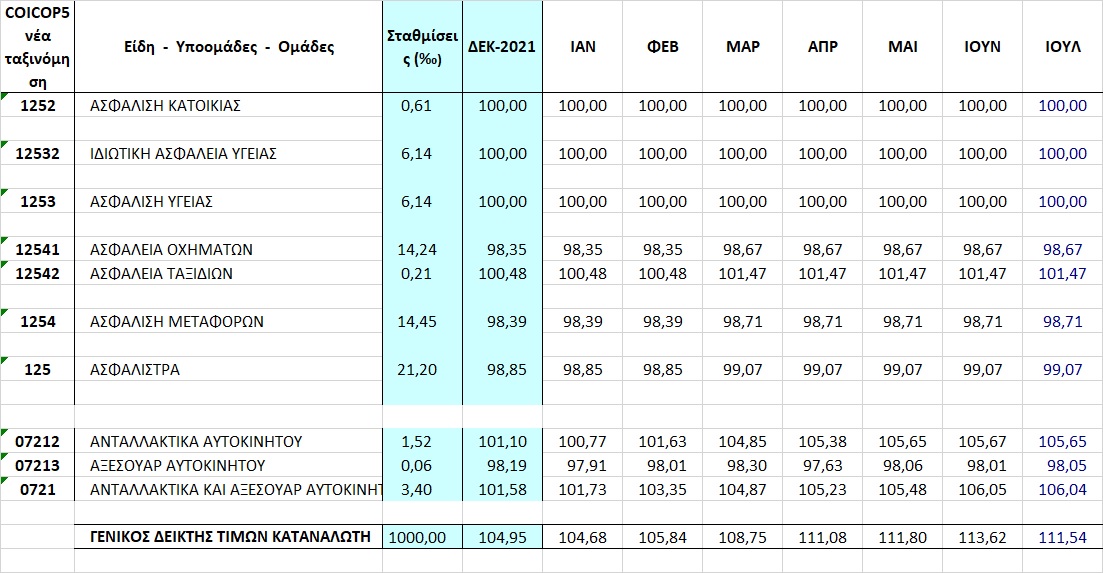1103x573 pixels.
Task: Click code cell 1254
Action: 37,321
